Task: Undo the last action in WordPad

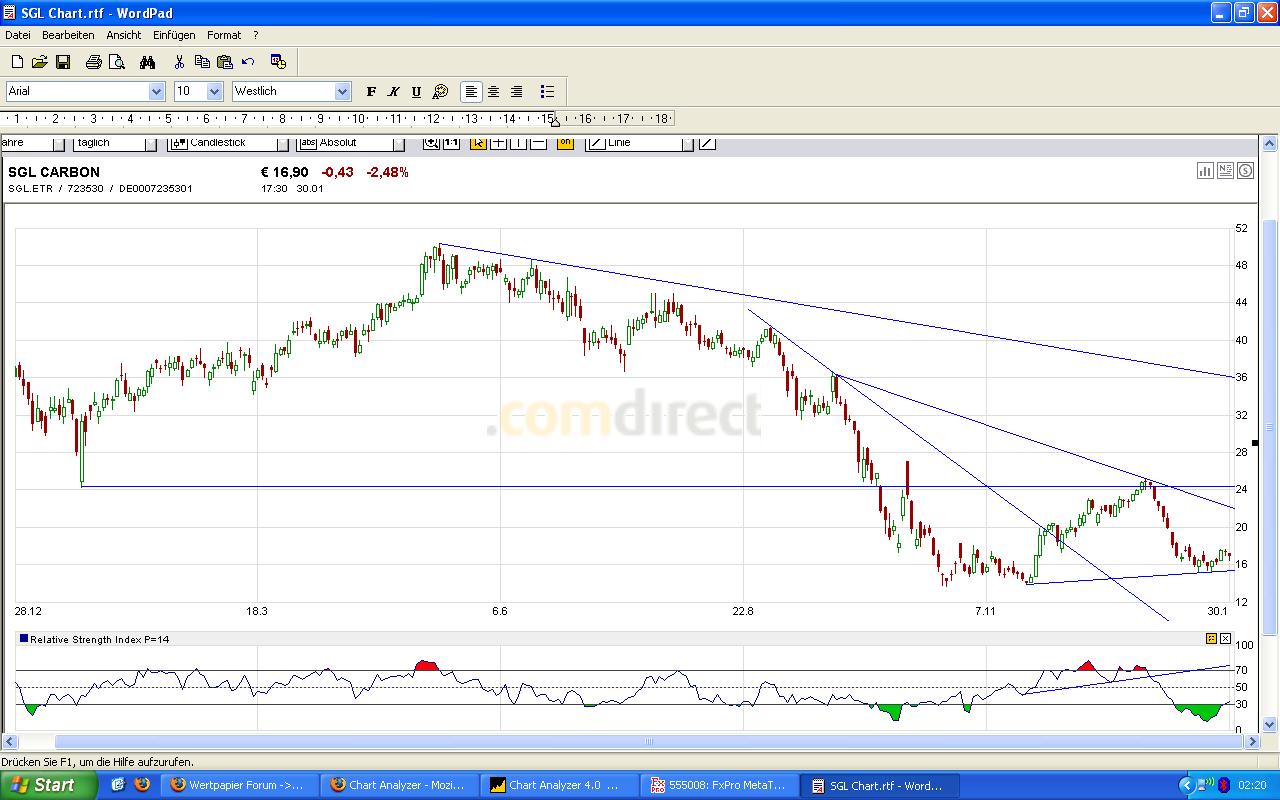Action: (x=248, y=62)
